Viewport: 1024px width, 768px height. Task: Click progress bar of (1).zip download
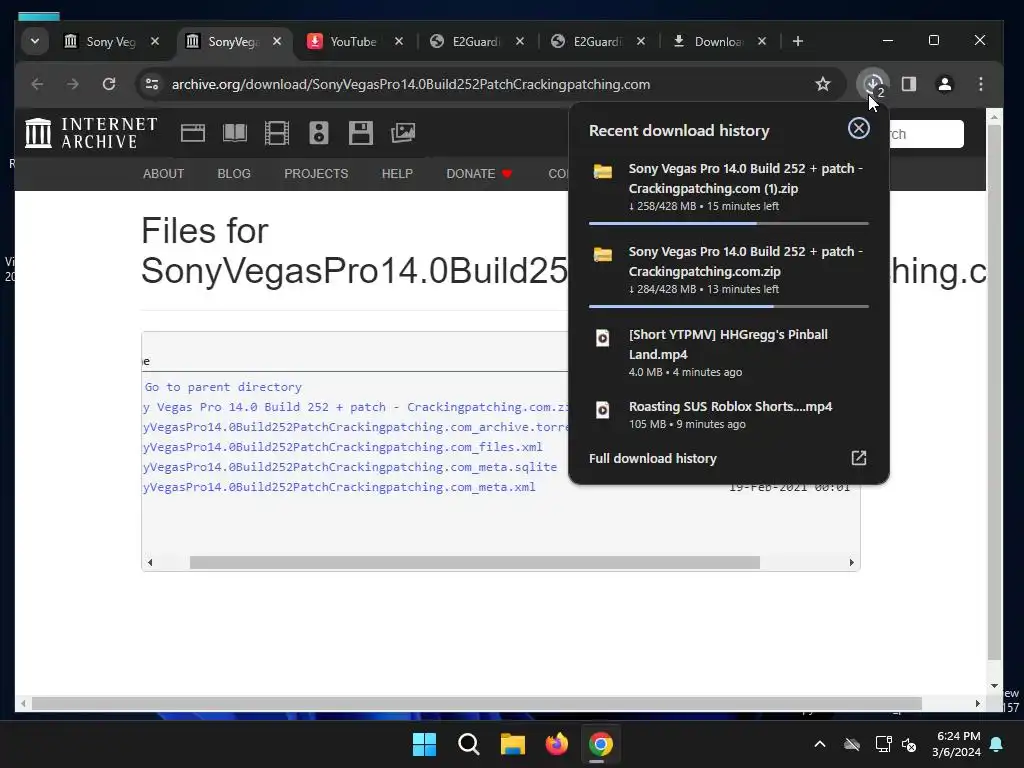(729, 223)
